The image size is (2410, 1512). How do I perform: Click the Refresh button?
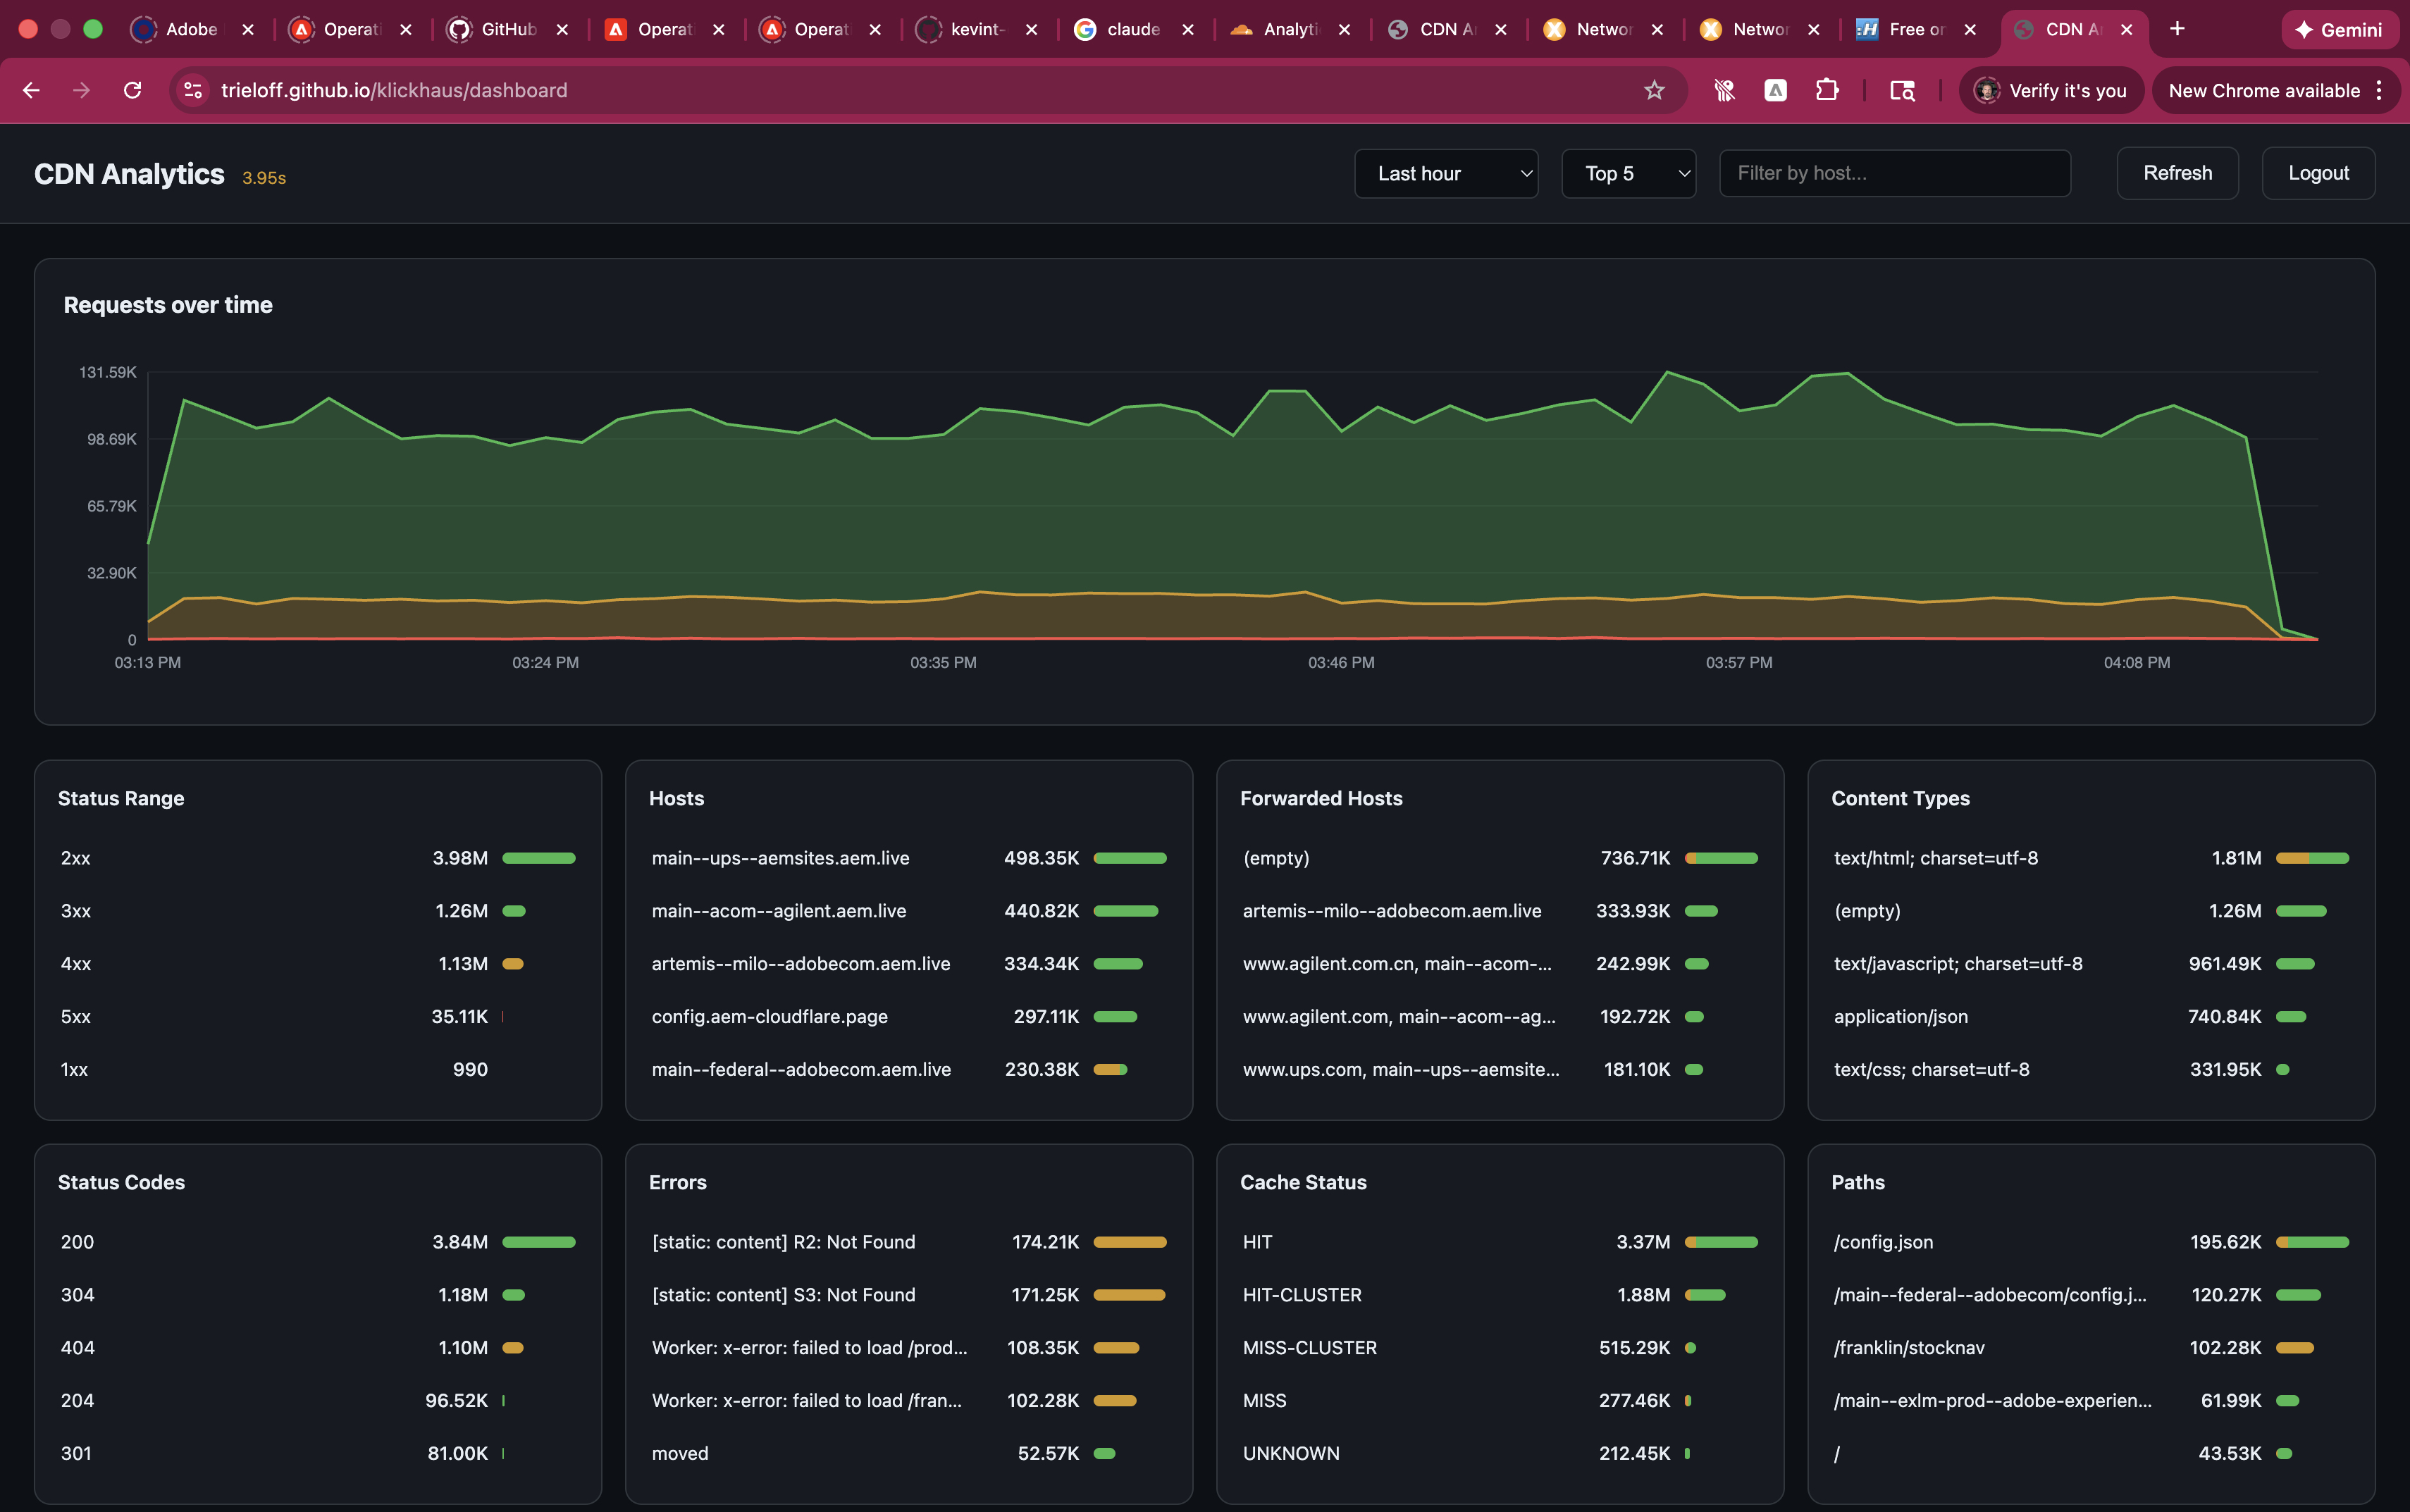click(2177, 173)
